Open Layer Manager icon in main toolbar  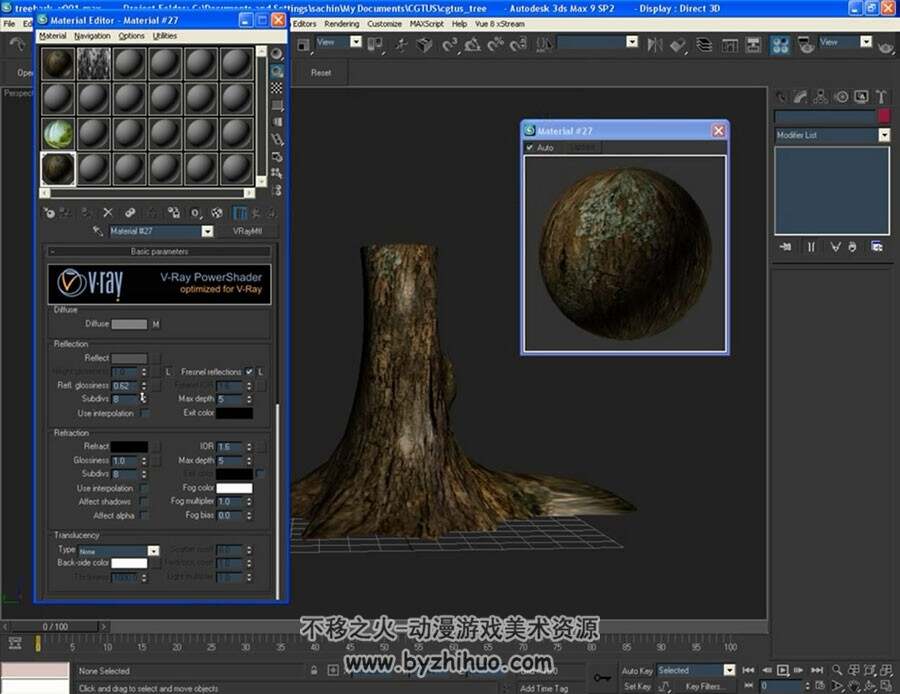tap(704, 45)
